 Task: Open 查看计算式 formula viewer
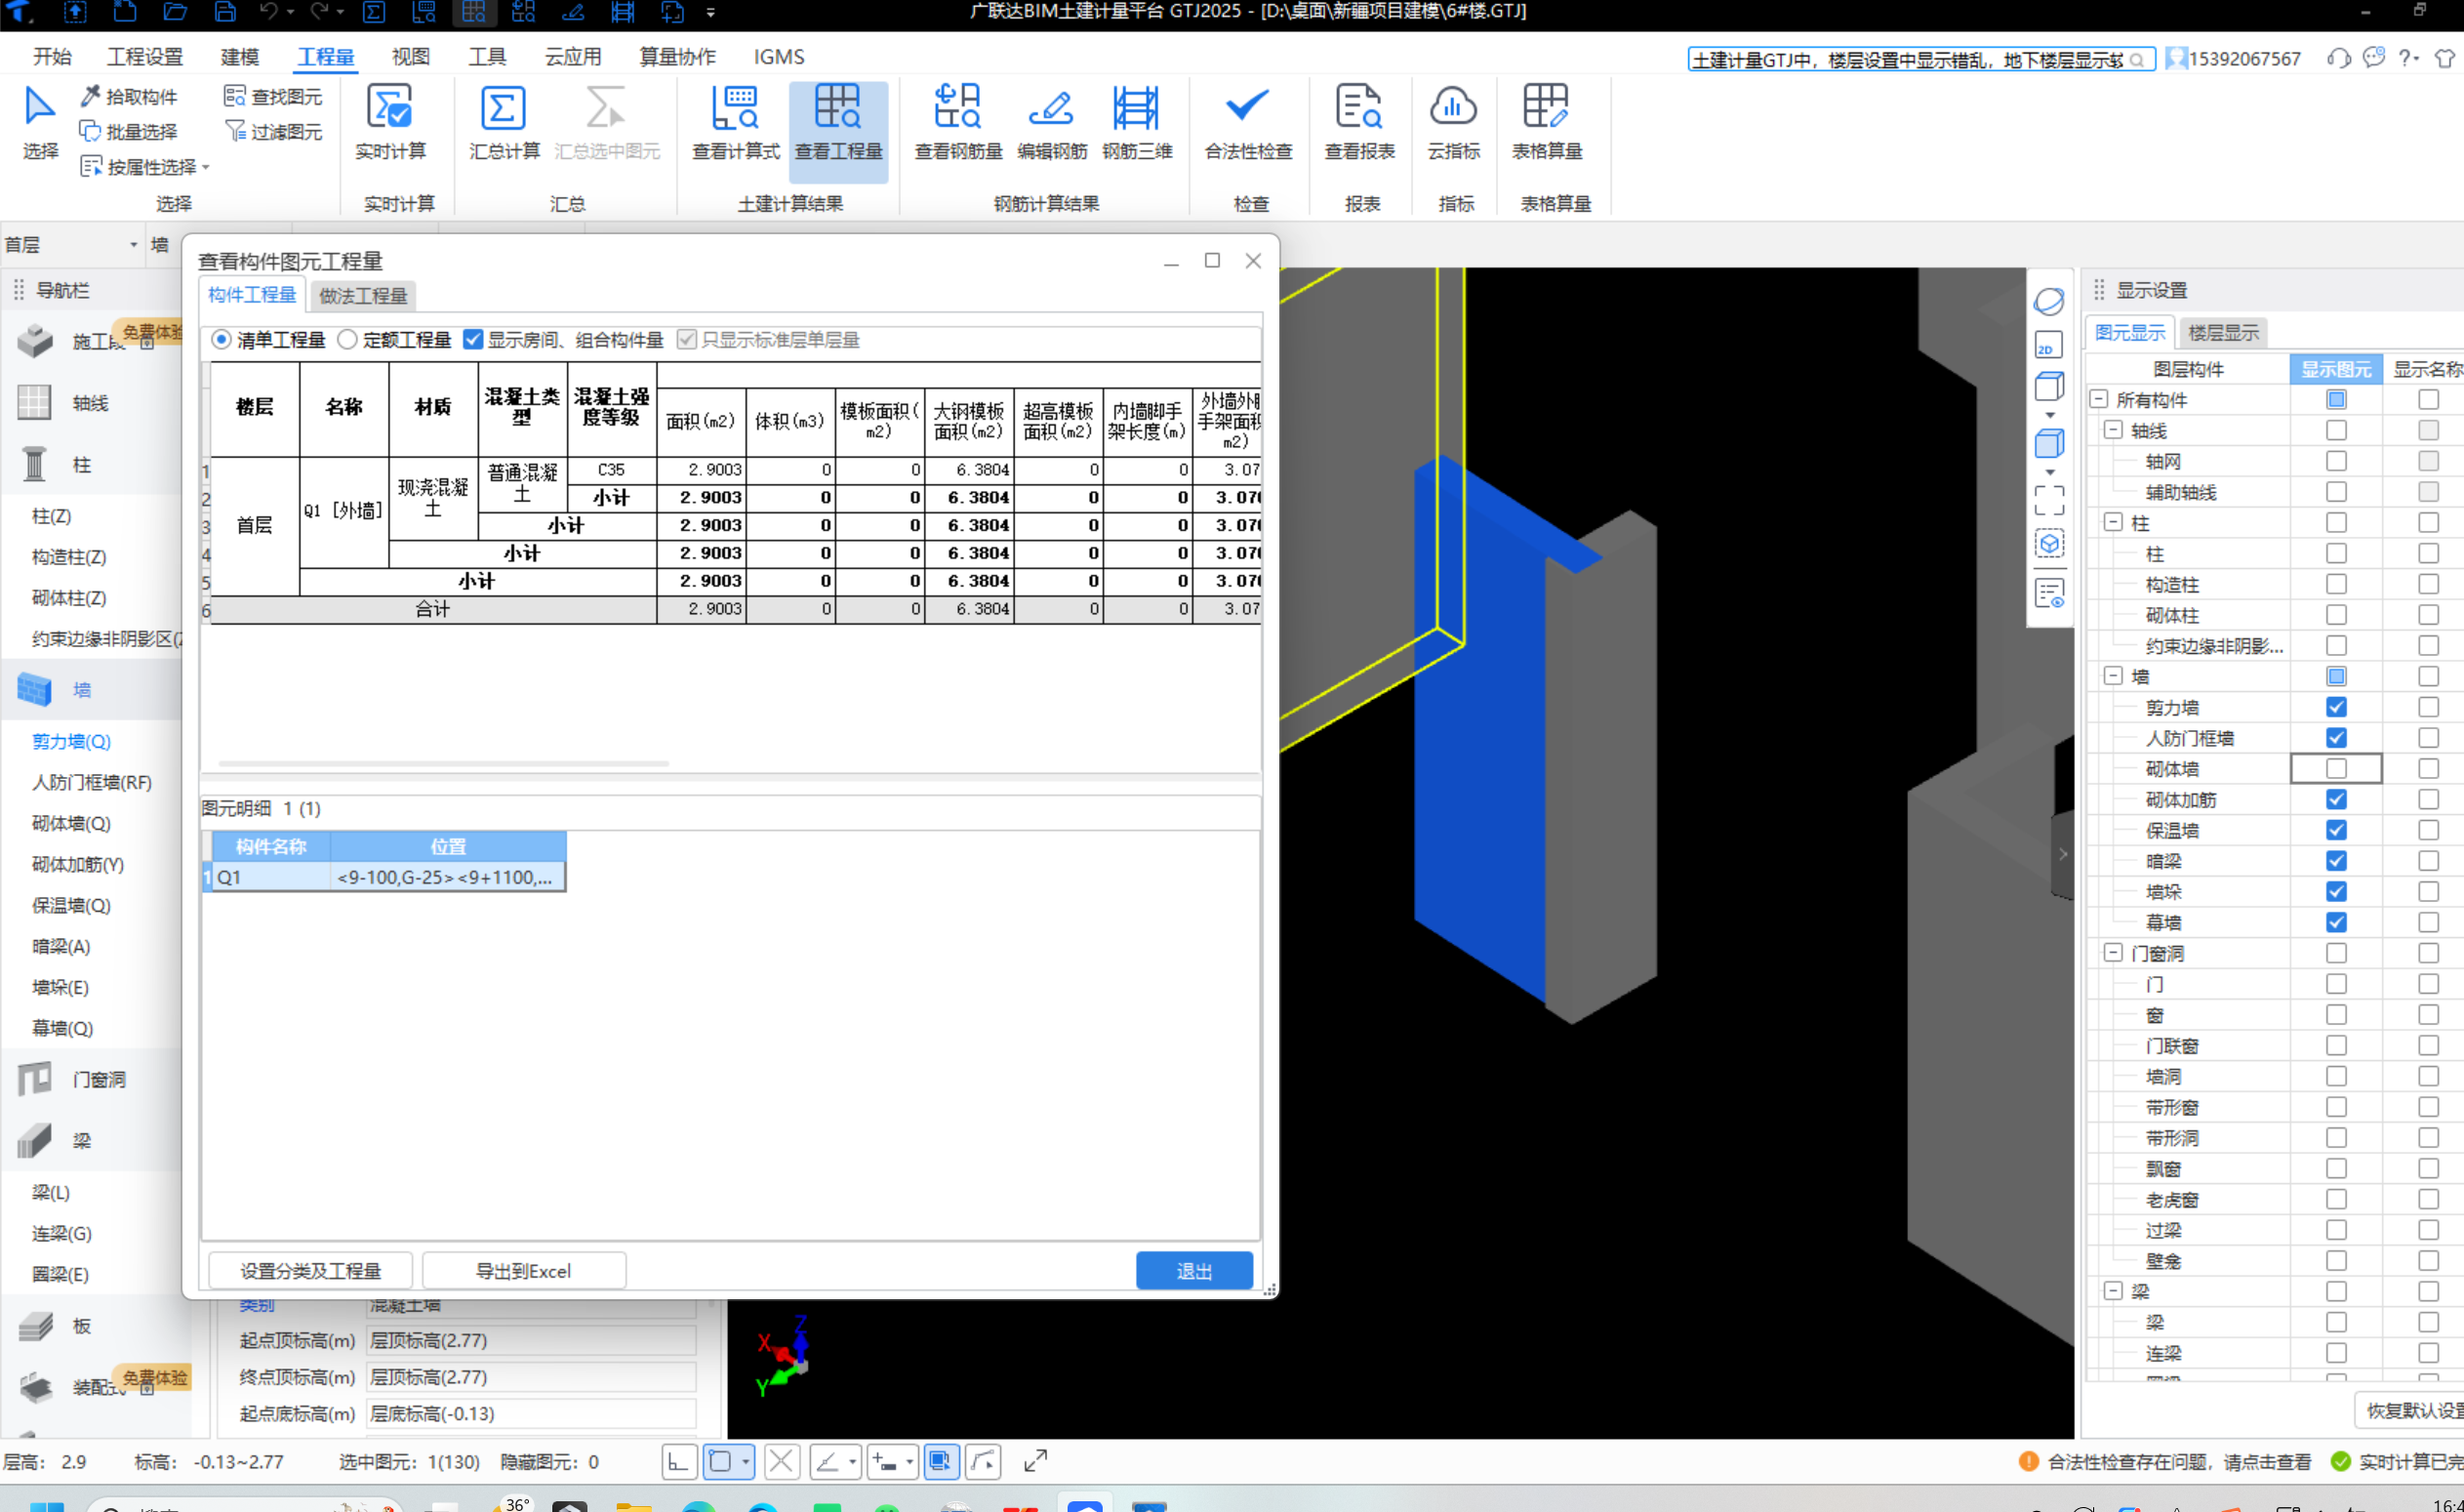pos(735,124)
